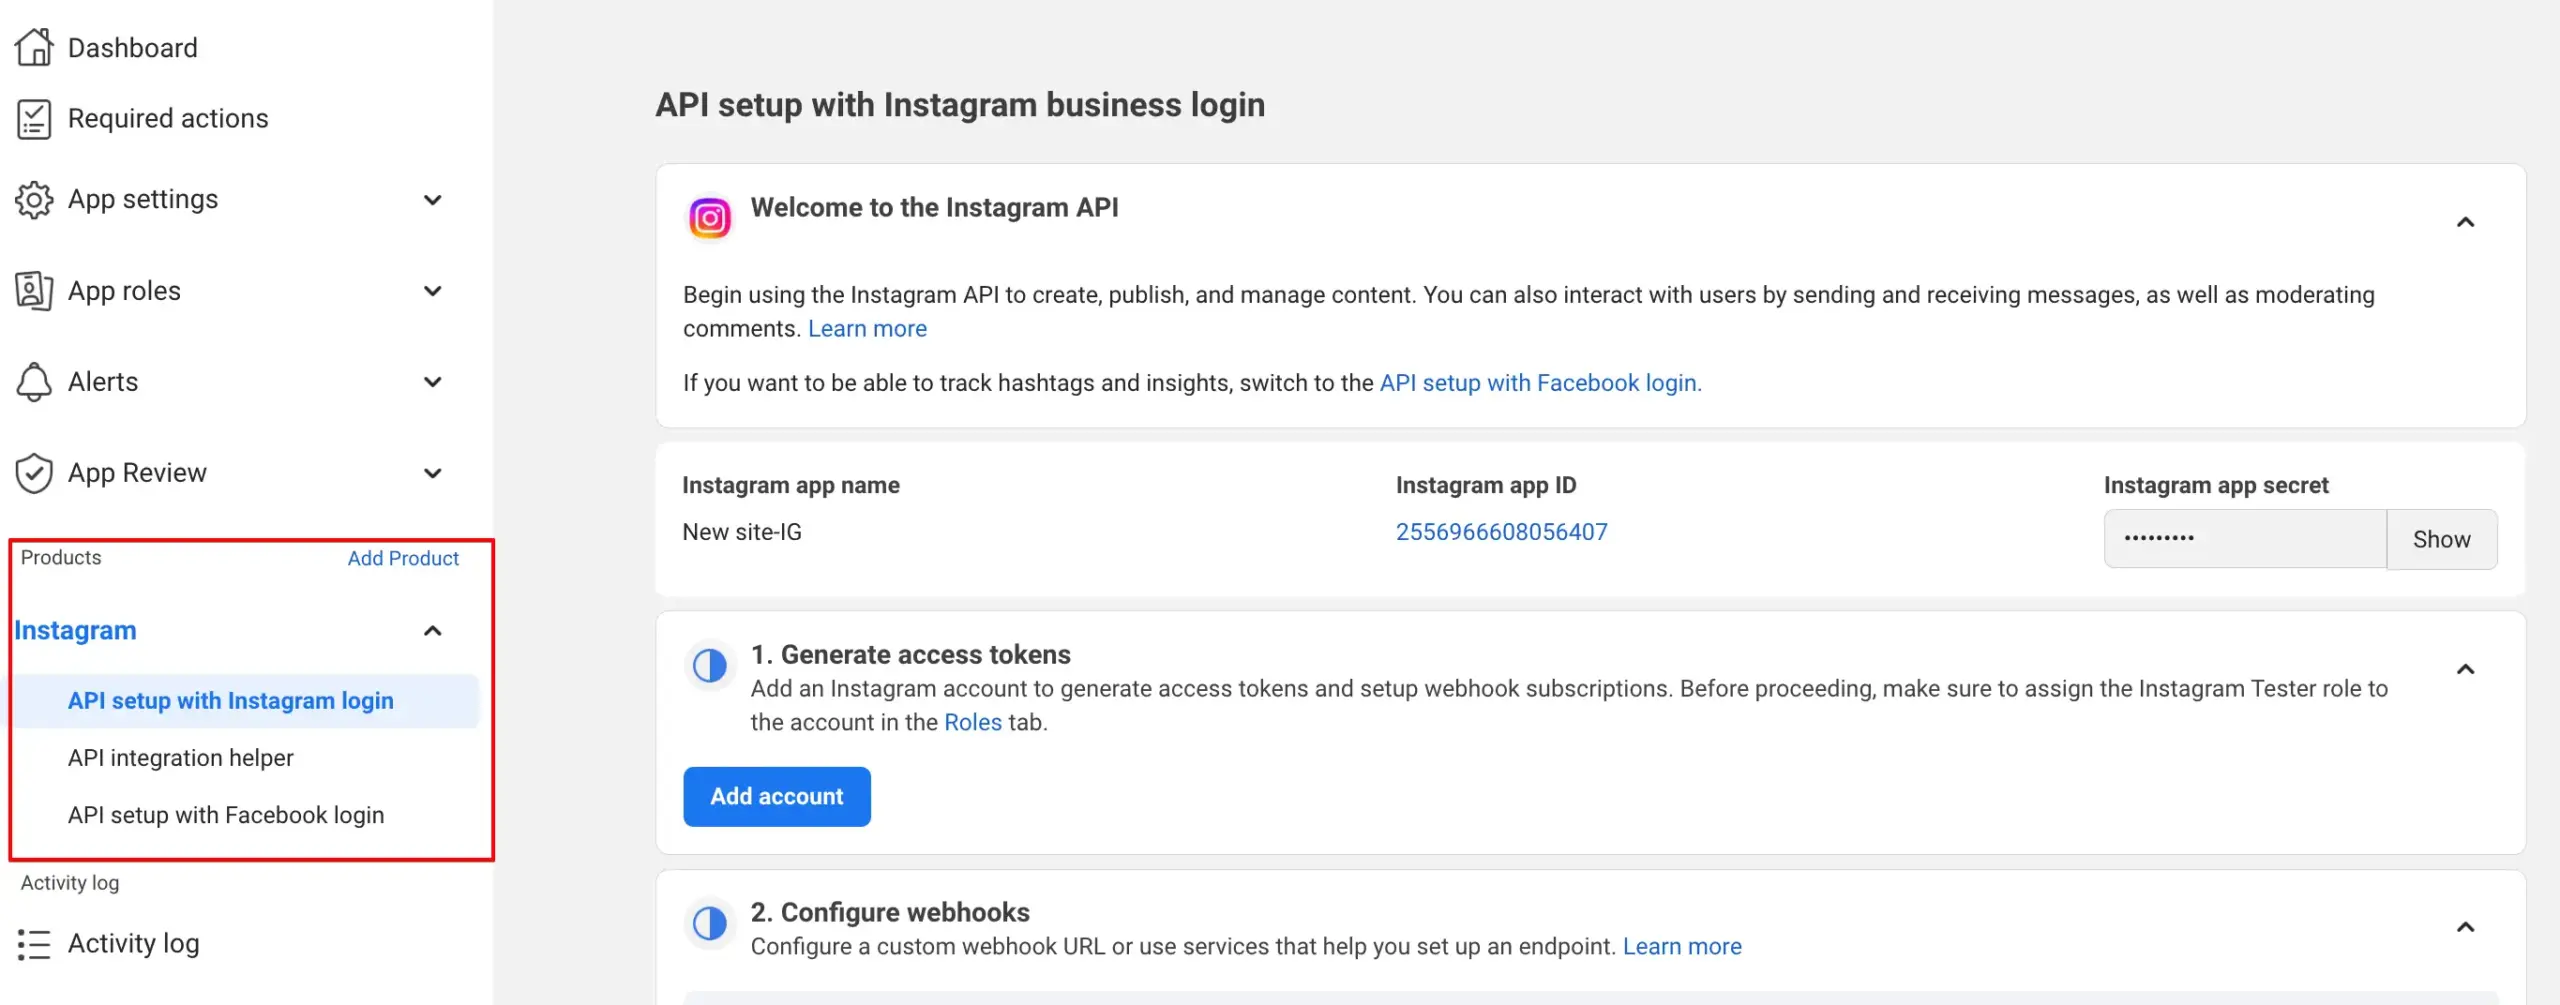2560x1005 pixels.
Task: Click the '2. Configure webhooks' heading
Action: pos(890,912)
